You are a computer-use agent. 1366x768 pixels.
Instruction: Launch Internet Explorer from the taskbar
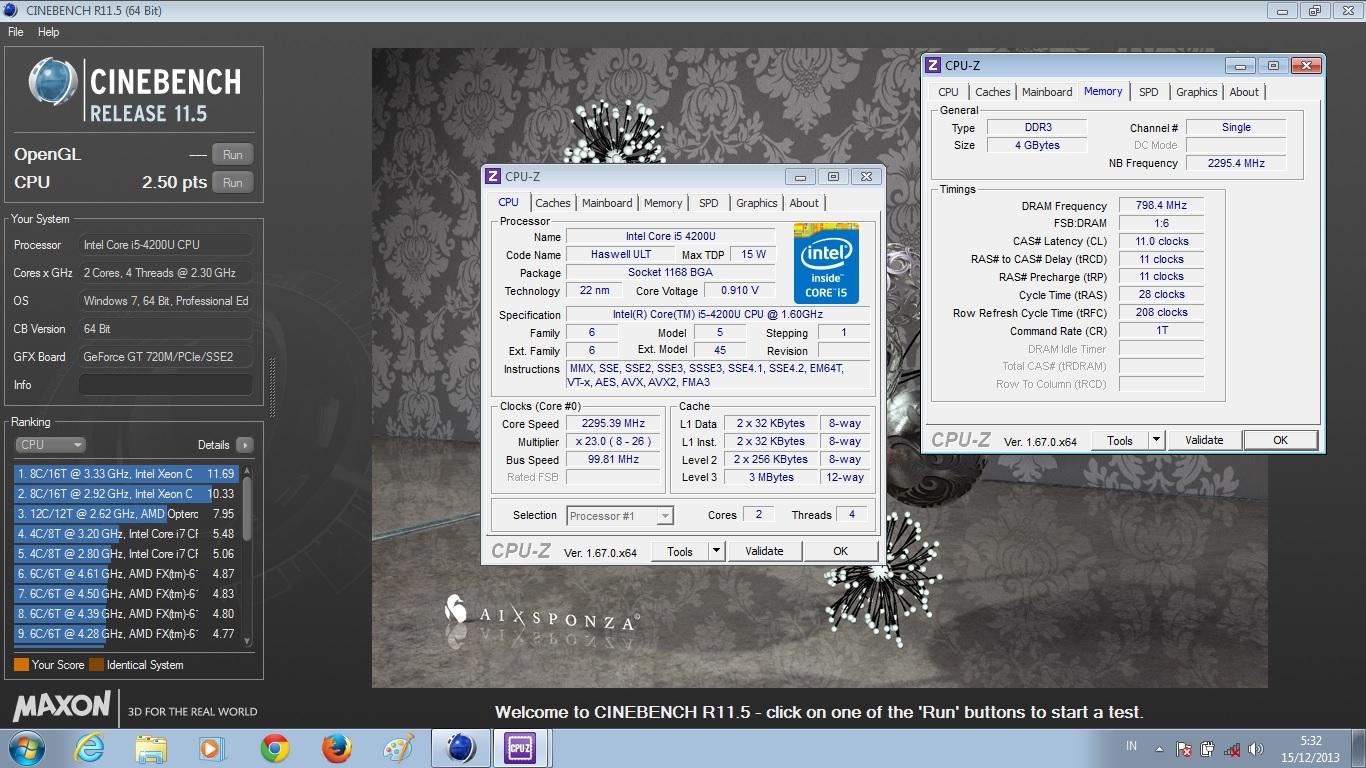89,748
